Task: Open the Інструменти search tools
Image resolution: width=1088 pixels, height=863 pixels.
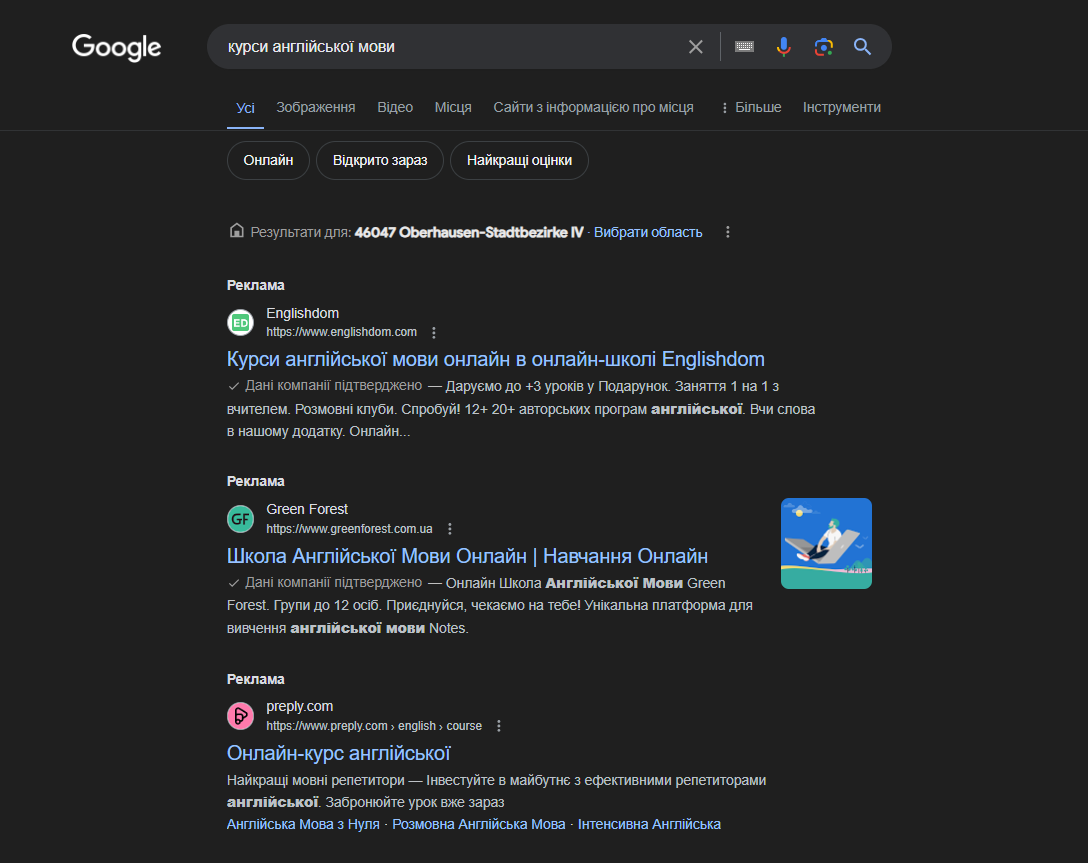Action: tap(842, 108)
